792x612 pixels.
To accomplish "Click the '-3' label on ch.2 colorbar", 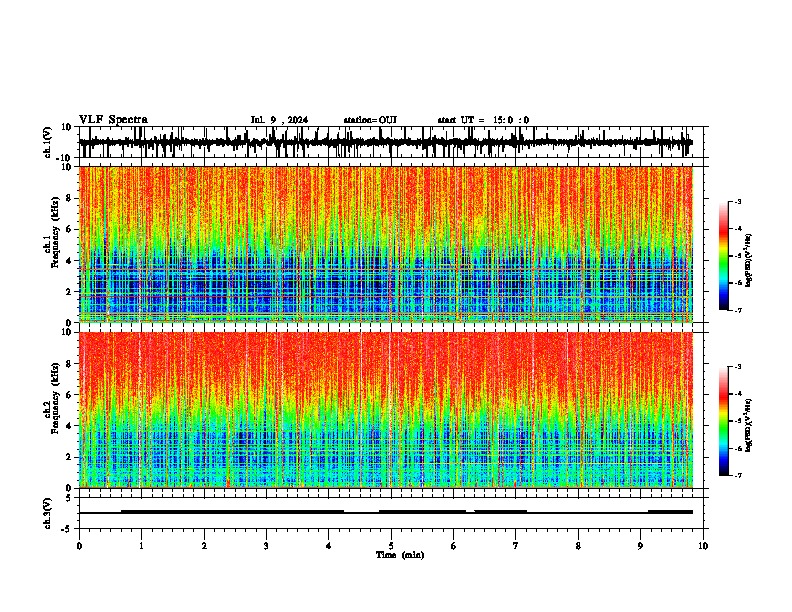I will pos(737,367).
